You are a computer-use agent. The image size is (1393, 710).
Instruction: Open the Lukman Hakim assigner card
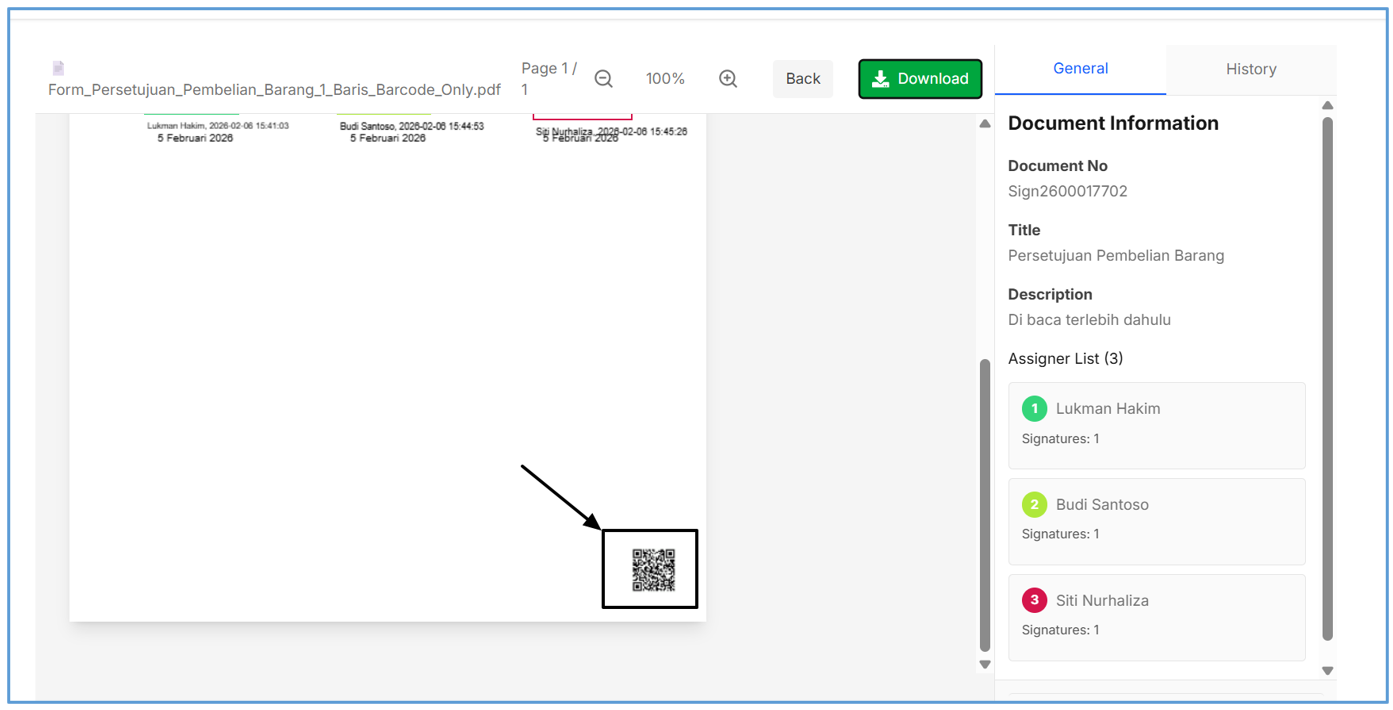(1156, 425)
